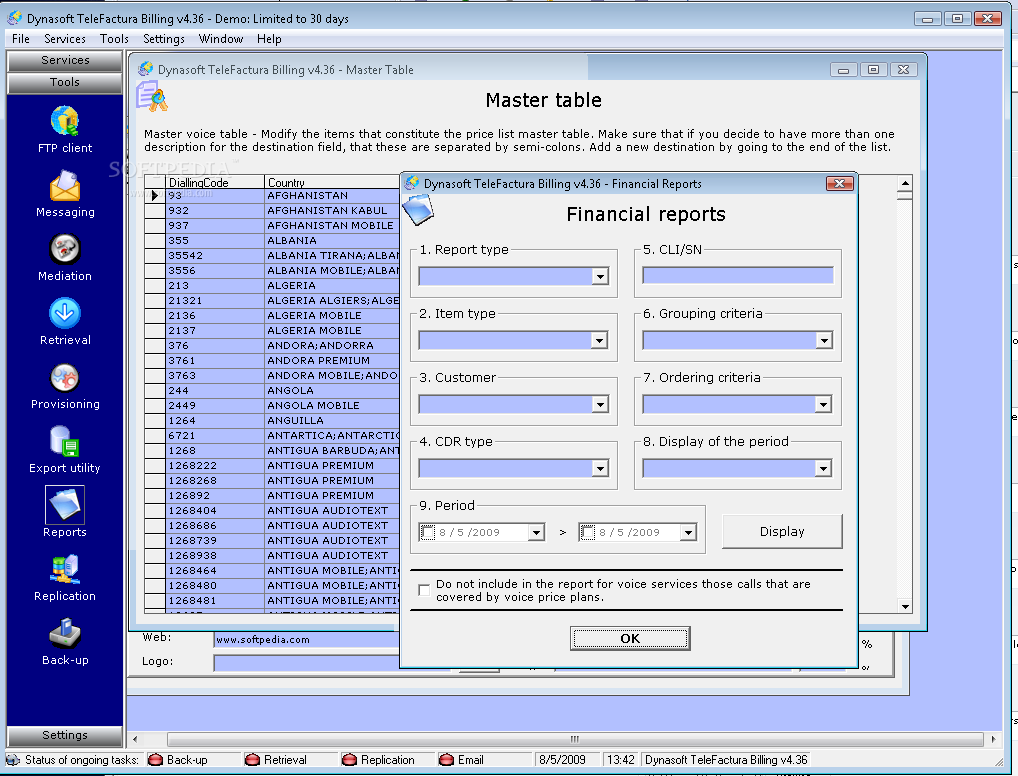Click the Master table scroll down arrow
The width and height of the screenshot is (1018, 776).
pyautogui.click(x=905, y=607)
